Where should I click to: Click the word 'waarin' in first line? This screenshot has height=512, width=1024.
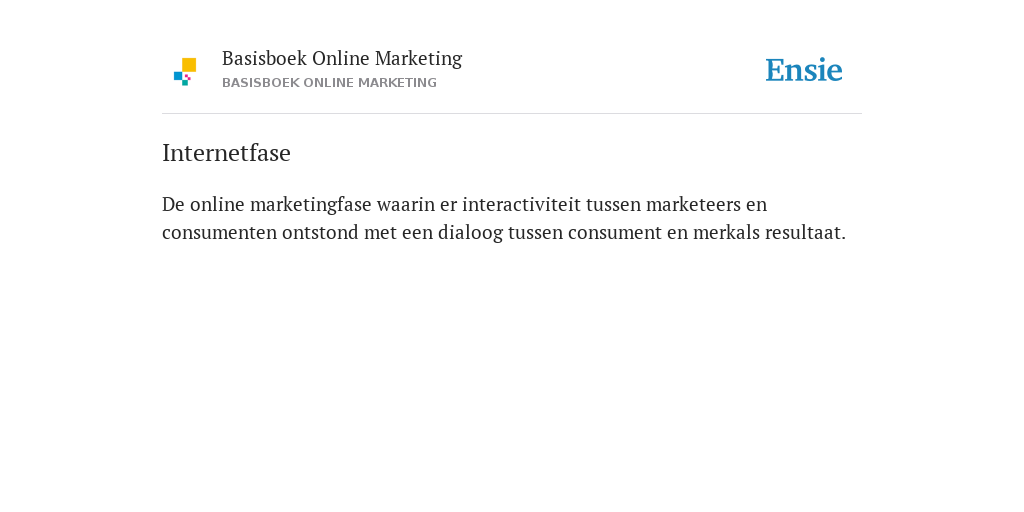pos(406,204)
